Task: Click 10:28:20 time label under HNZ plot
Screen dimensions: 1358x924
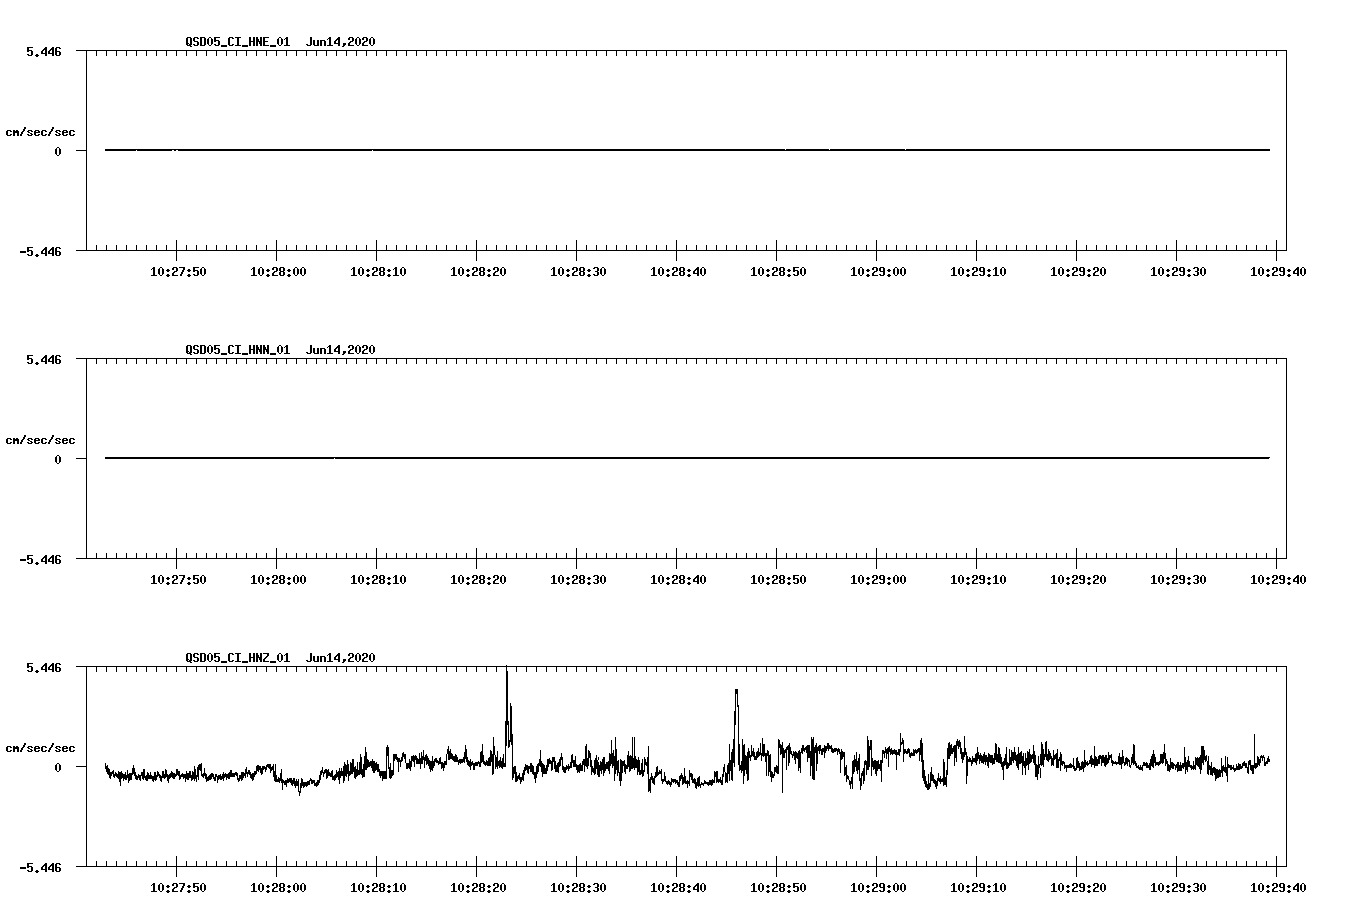Action: click(x=478, y=887)
